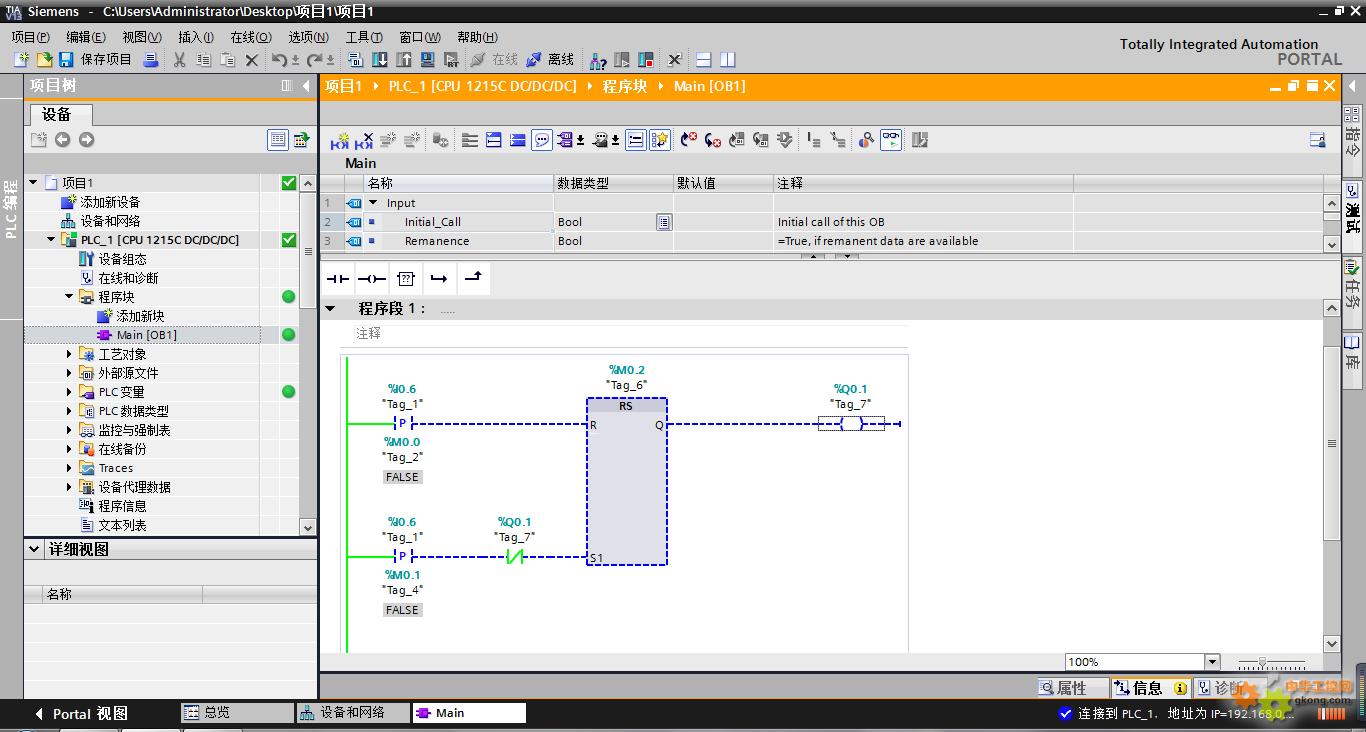Screen dimensions: 1366x732
Task: Go back in the project tree
Action: point(62,140)
